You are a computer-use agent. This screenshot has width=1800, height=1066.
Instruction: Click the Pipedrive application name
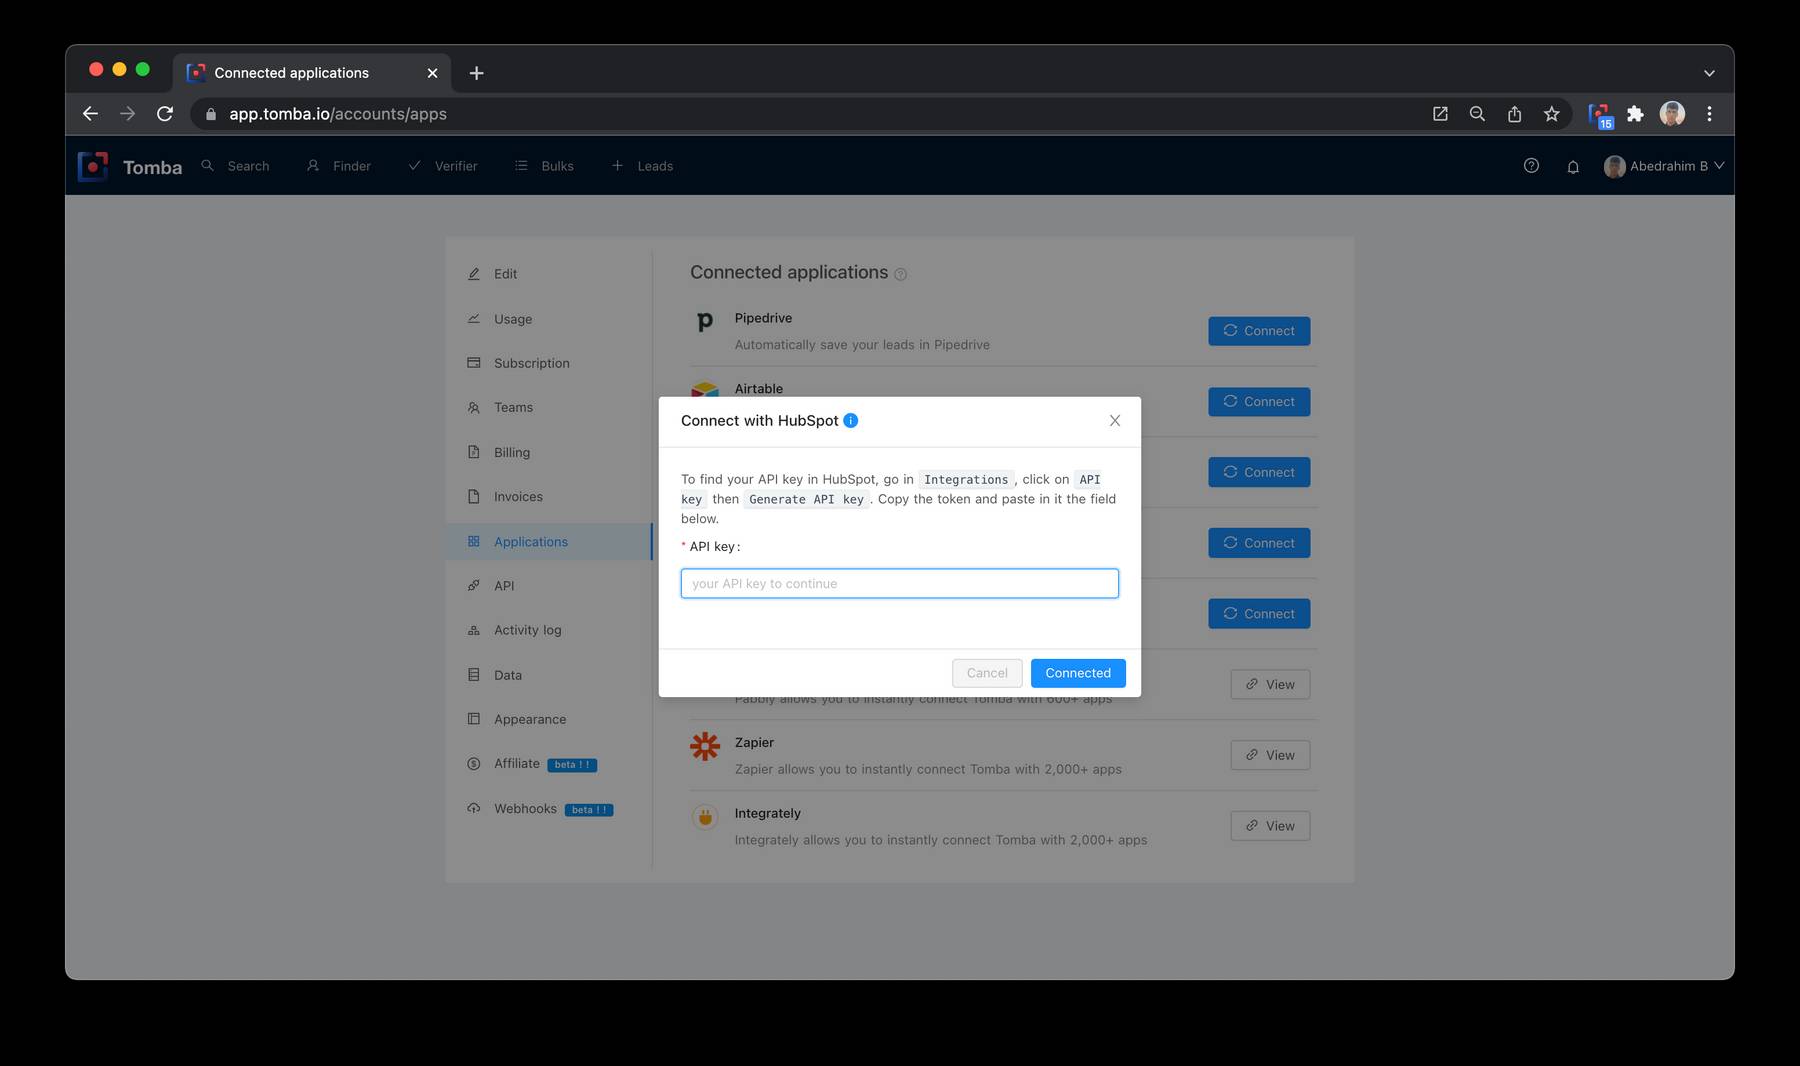[763, 318]
